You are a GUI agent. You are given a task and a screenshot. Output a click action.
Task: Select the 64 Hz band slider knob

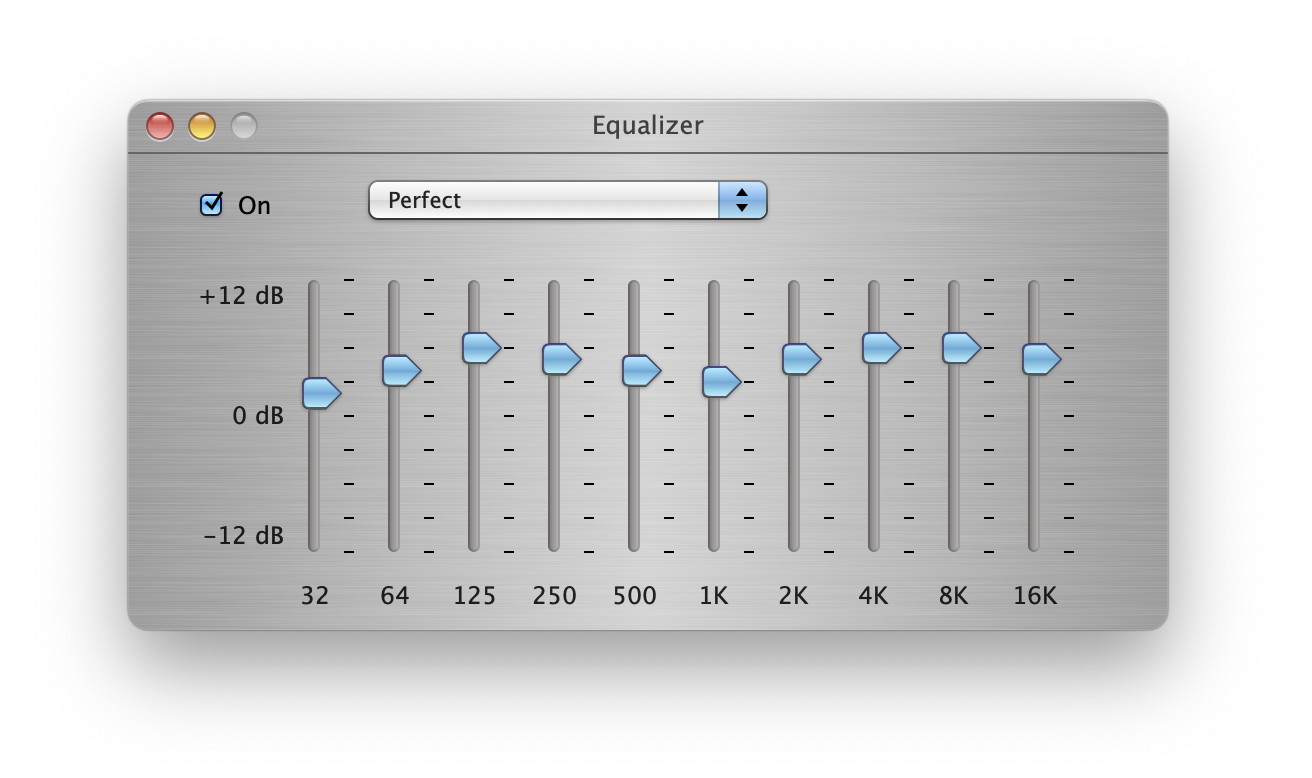400,370
